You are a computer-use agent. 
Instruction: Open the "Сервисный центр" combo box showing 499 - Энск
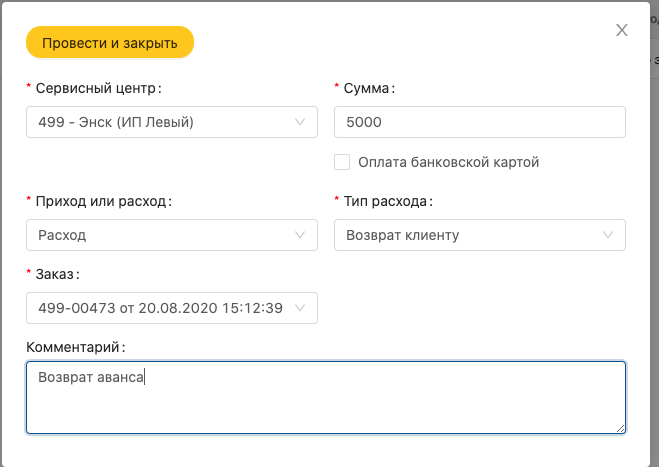click(160, 123)
